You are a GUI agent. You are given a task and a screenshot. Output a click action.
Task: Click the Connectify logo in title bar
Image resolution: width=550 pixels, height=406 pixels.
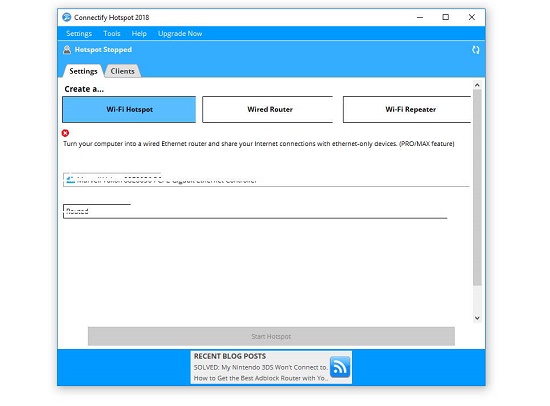(x=66, y=17)
